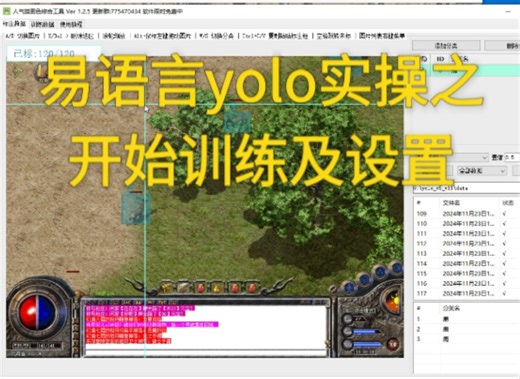Select file row 115
520x379 pixels.
[467, 274]
